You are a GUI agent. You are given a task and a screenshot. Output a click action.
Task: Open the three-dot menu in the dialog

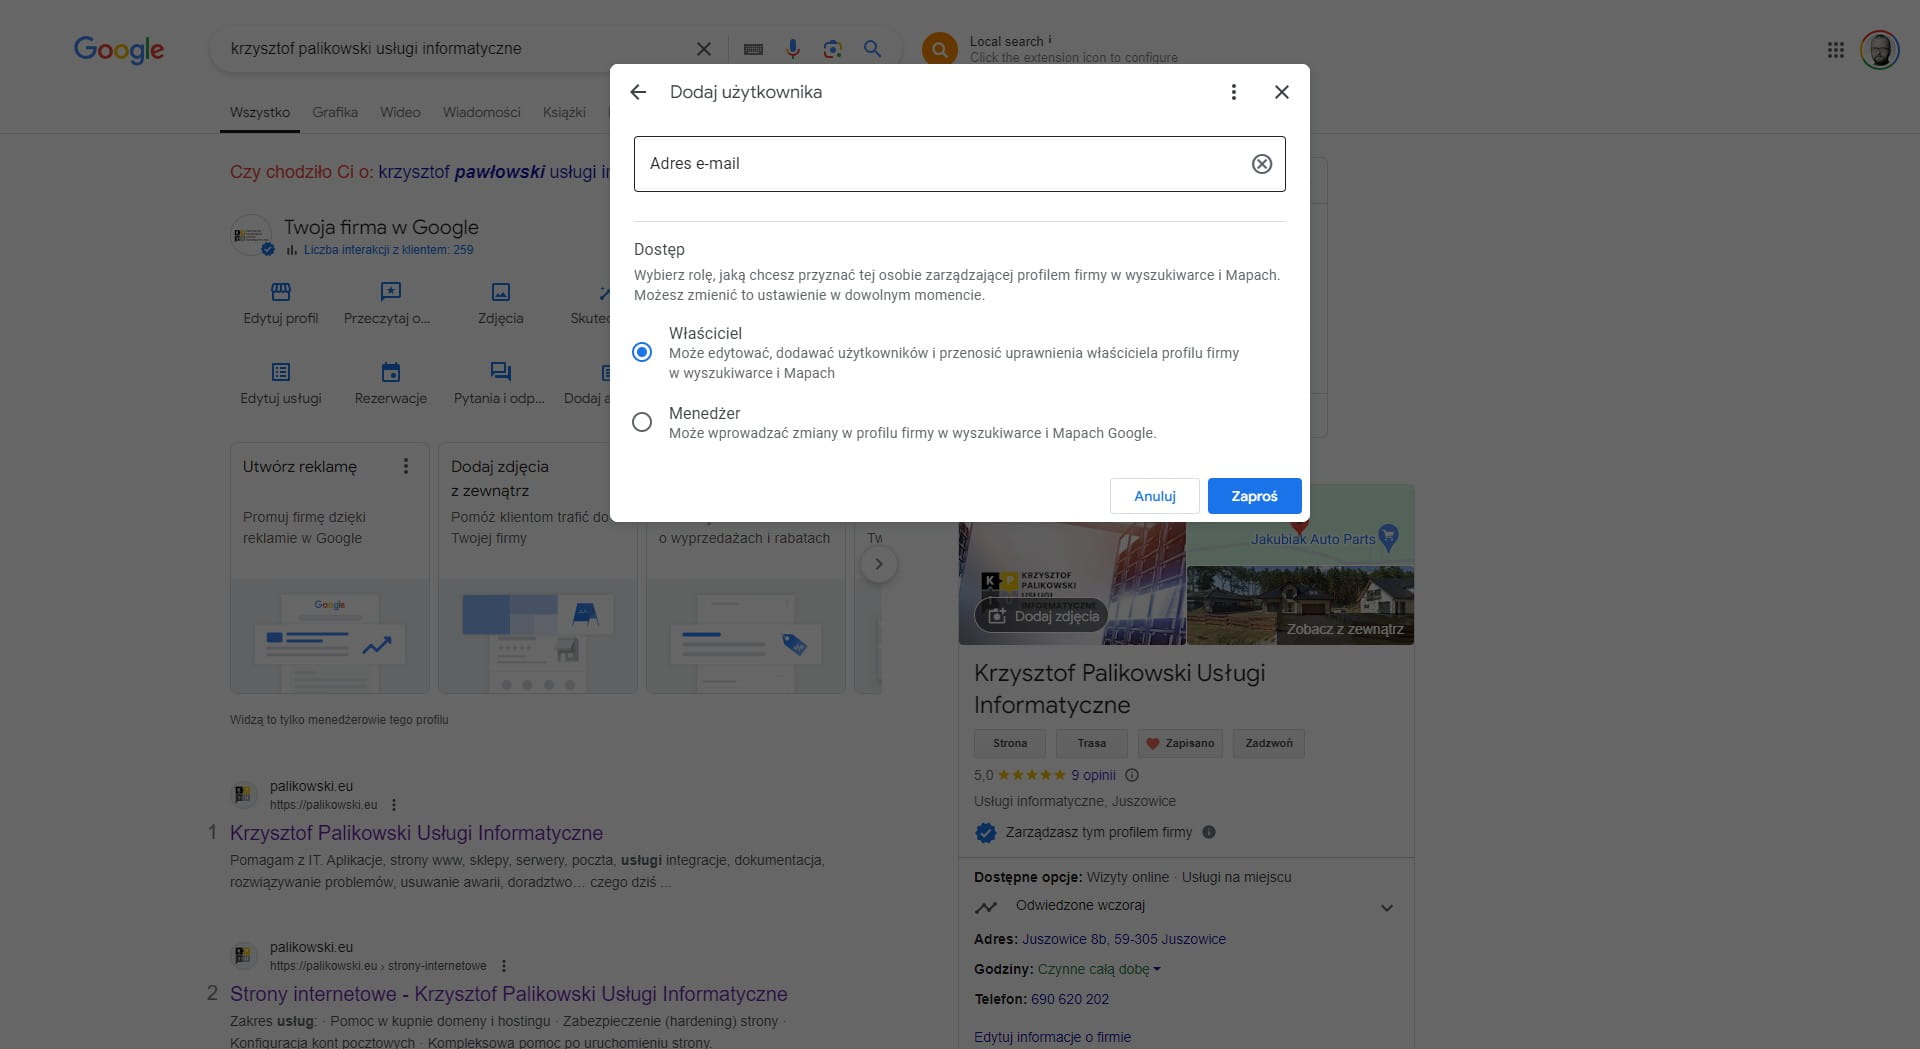click(x=1233, y=92)
